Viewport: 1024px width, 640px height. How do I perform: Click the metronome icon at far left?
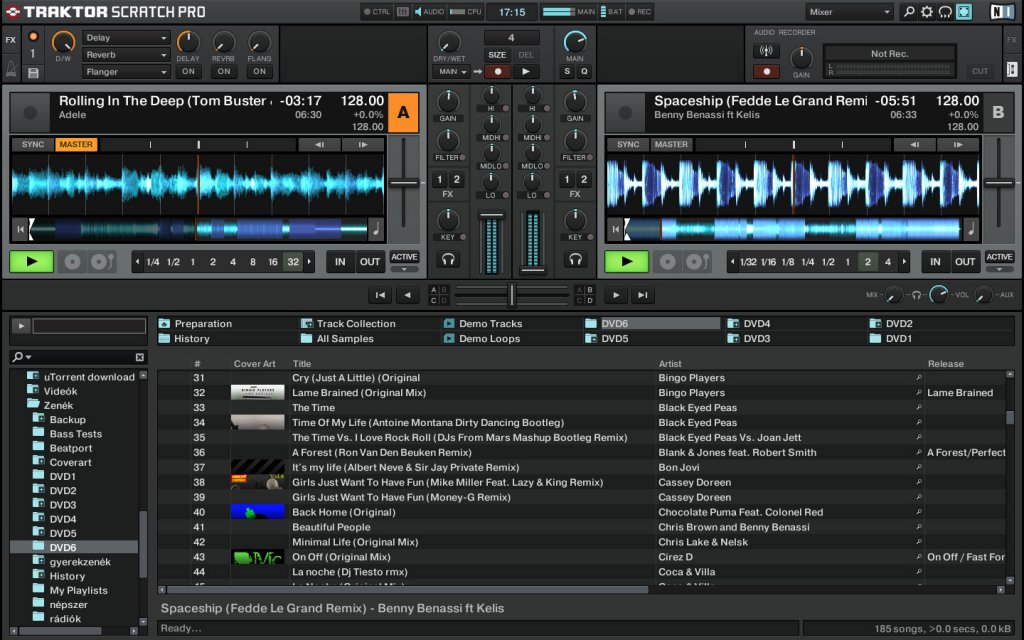[x=11, y=68]
